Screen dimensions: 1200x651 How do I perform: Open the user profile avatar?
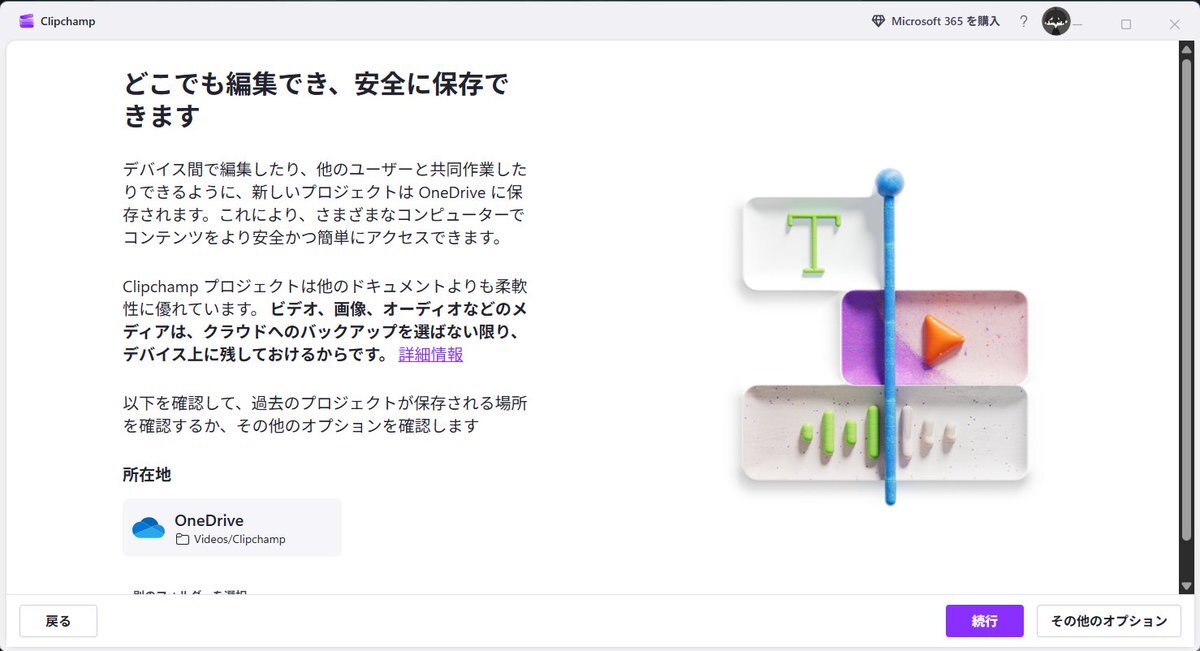1056,21
